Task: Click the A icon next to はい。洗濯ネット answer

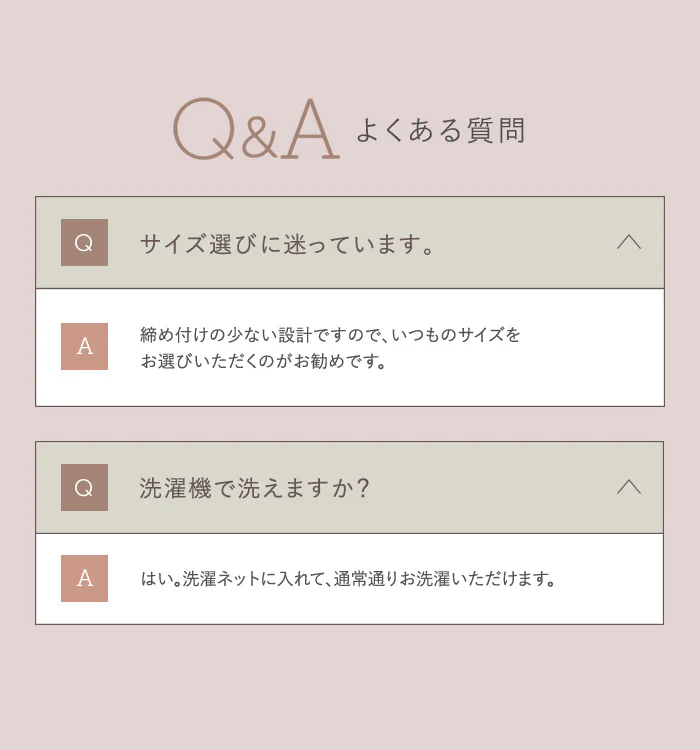Action: click(x=84, y=578)
